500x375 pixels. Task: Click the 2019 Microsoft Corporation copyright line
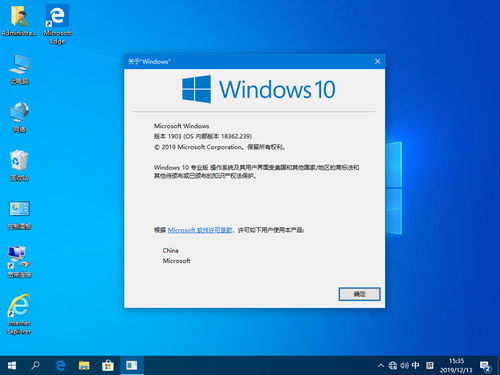click(220, 147)
